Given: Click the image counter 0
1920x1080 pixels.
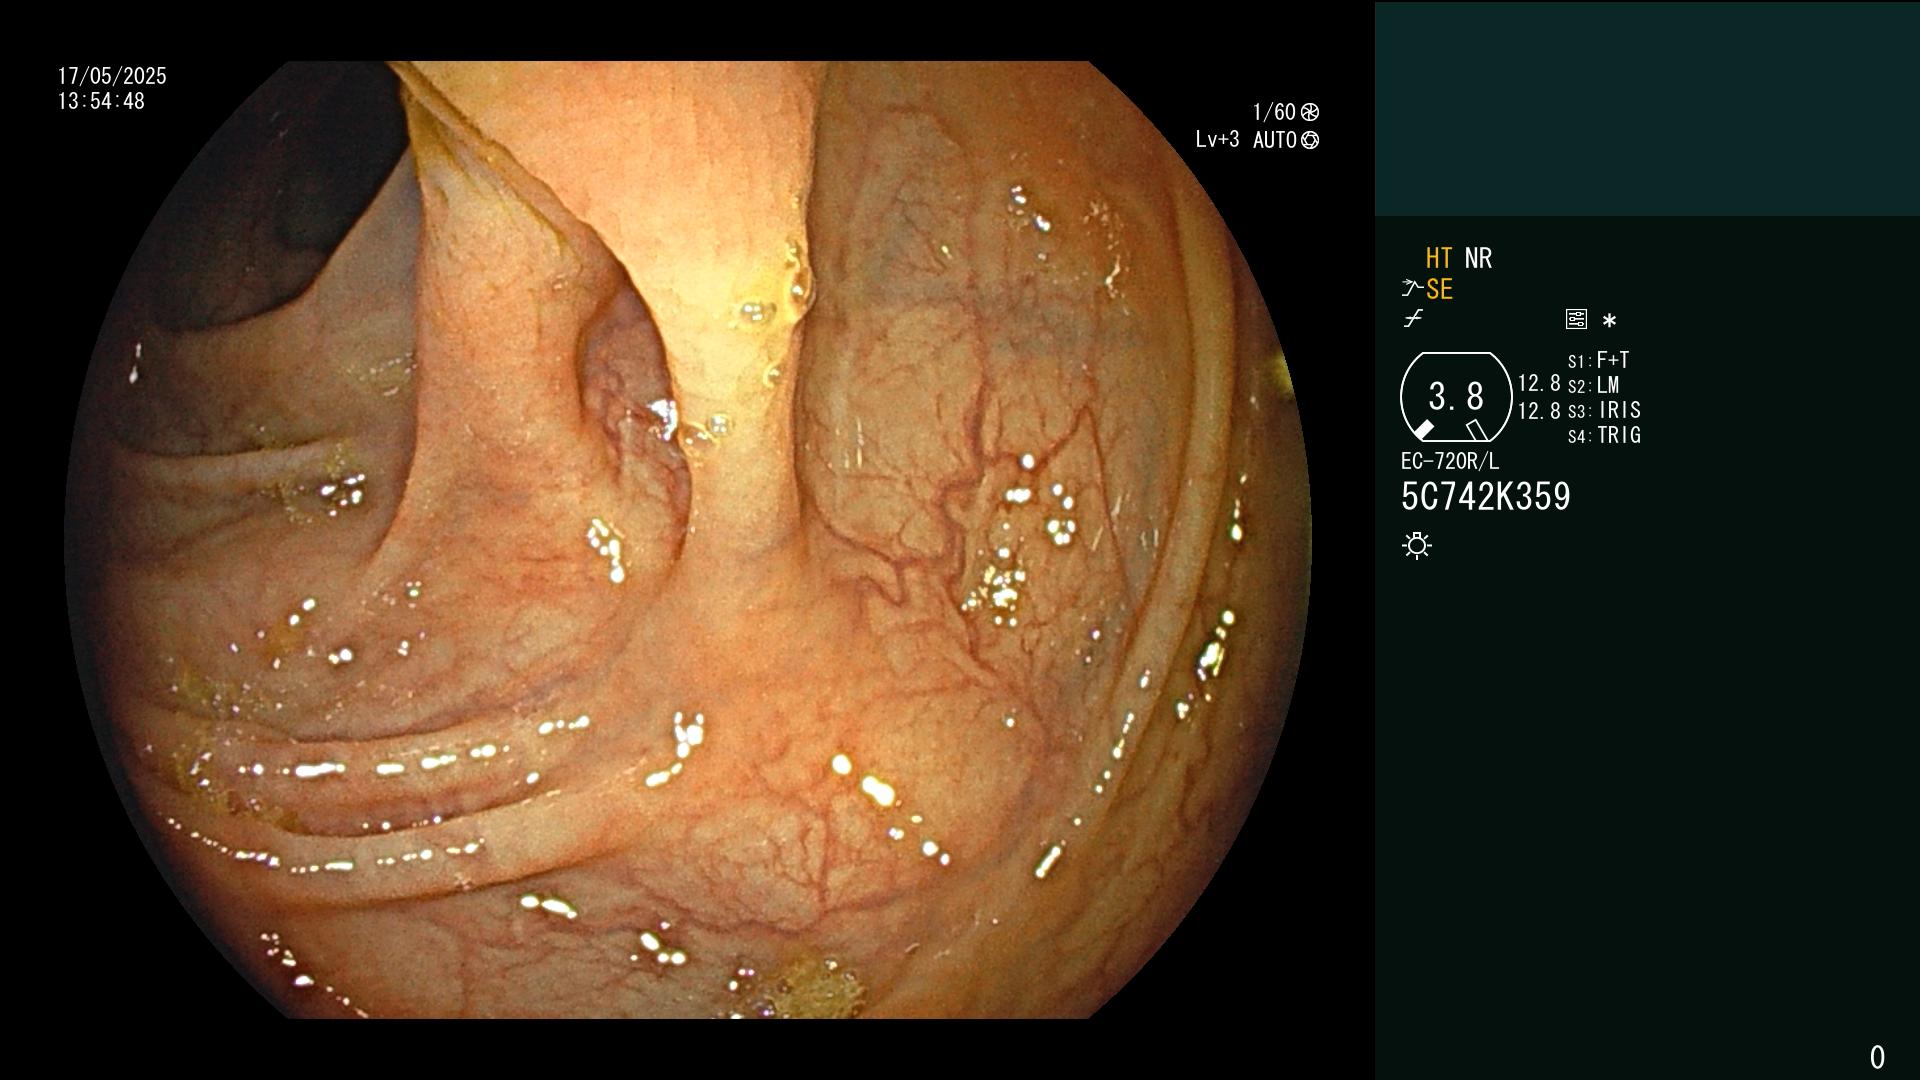Looking at the screenshot, I should coord(1878,1057).
